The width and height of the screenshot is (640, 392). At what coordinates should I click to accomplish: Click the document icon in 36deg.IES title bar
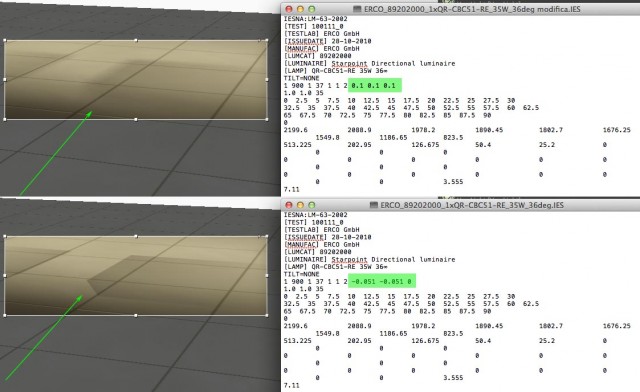coord(373,205)
